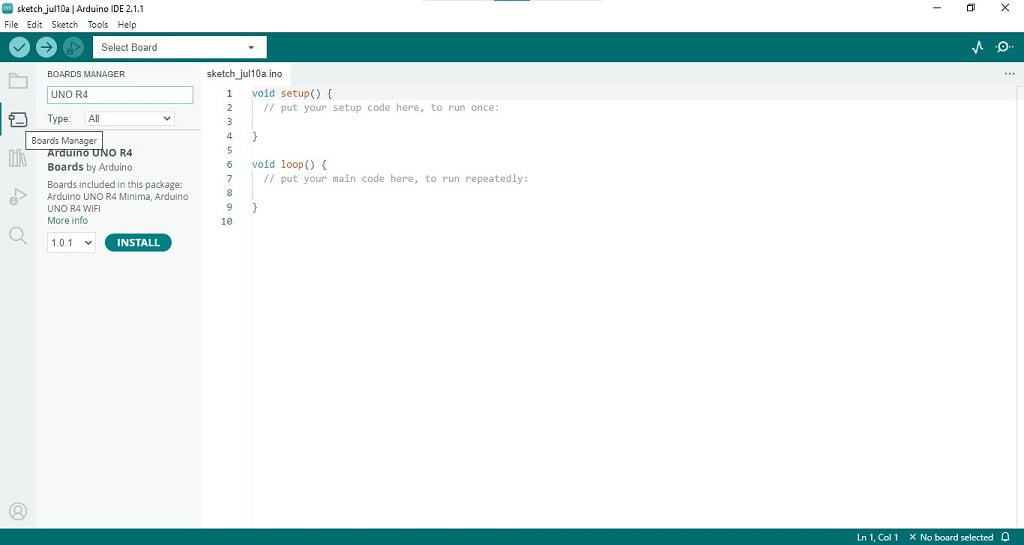Screen dimensions: 1024x545
Task: Click the closing brace on line 4
Action: 255,136
